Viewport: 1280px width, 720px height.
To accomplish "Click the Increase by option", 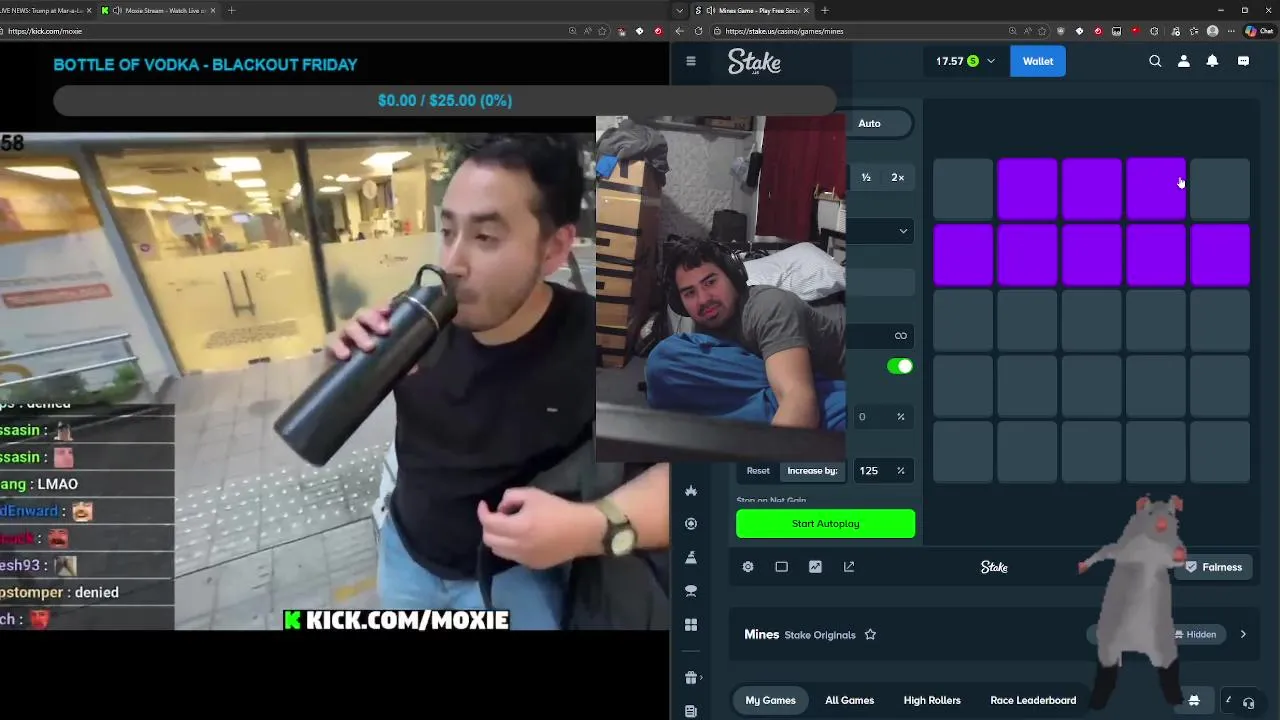I will click(x=812, y=471).
